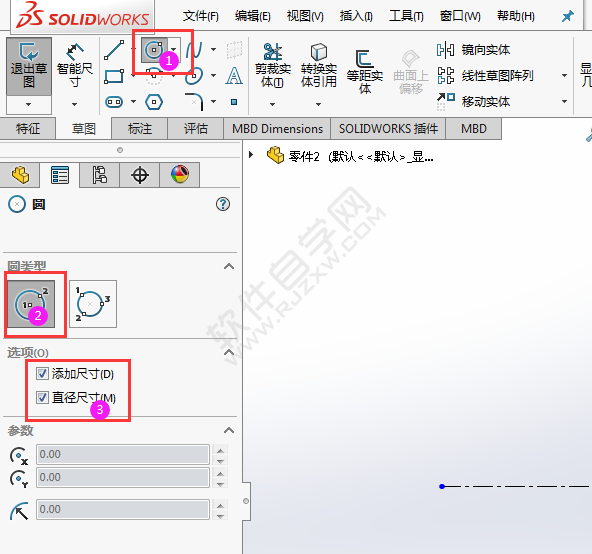The width and height of the screenshot is (592, 554).
Task: Open the dropdown under 转换实体引用
Action: coord(318,105)
